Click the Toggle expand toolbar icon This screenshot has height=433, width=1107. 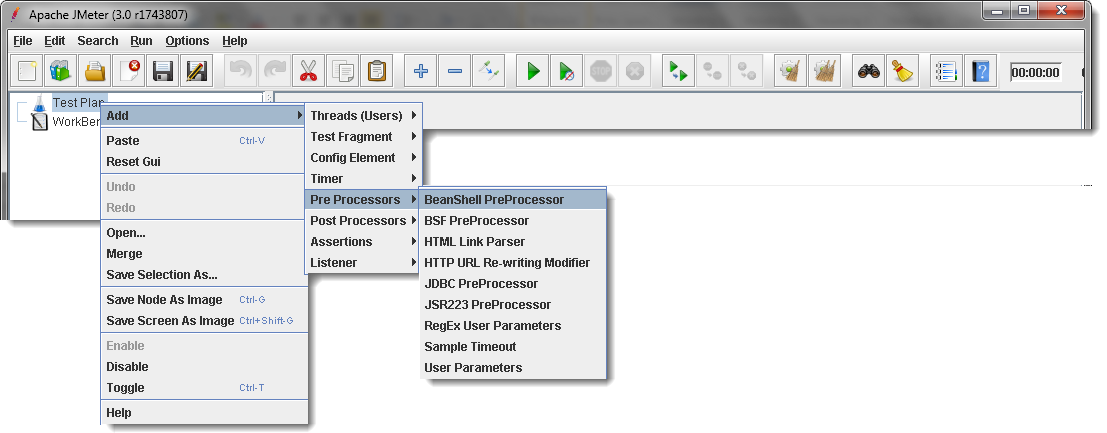tap(489, 72)
